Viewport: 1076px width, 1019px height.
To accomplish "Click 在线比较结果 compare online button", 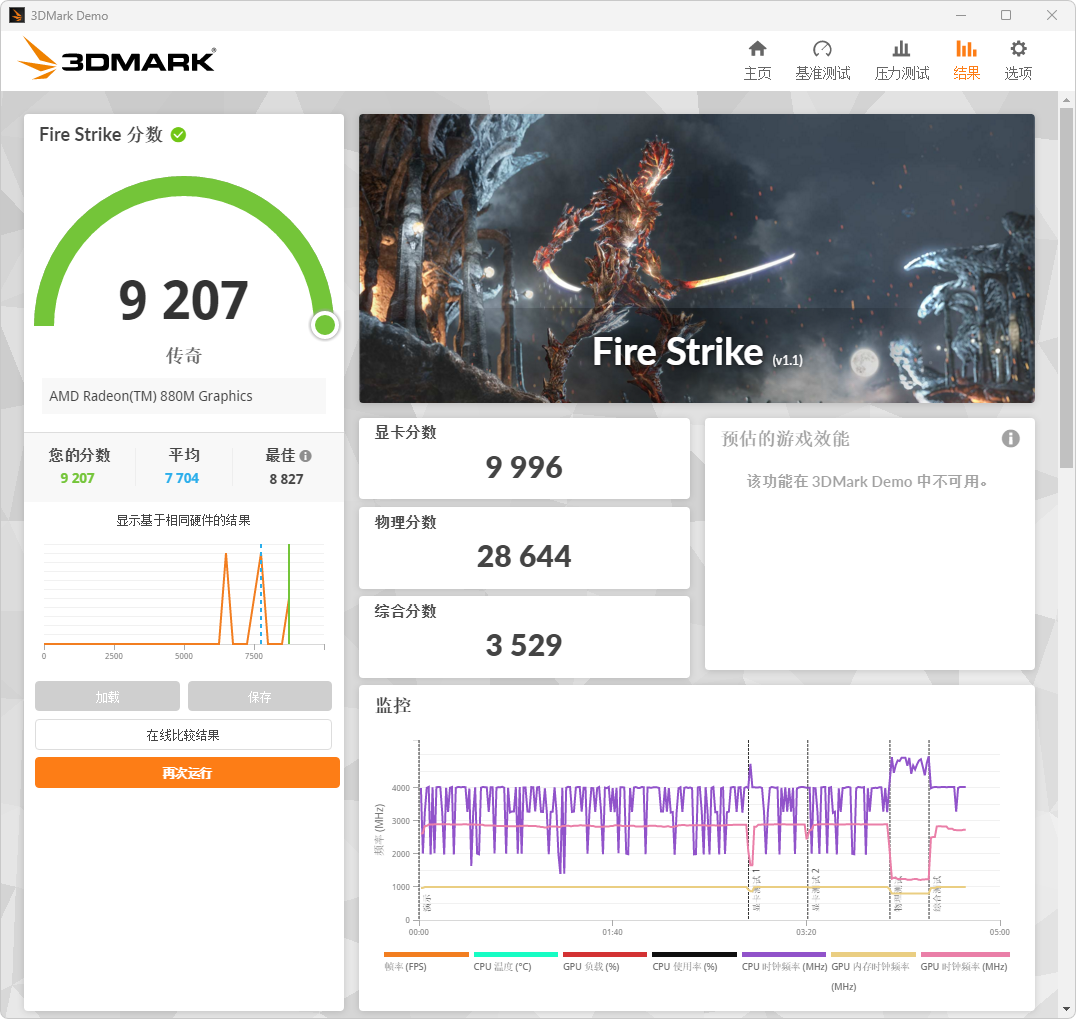I will coord(183,735).
